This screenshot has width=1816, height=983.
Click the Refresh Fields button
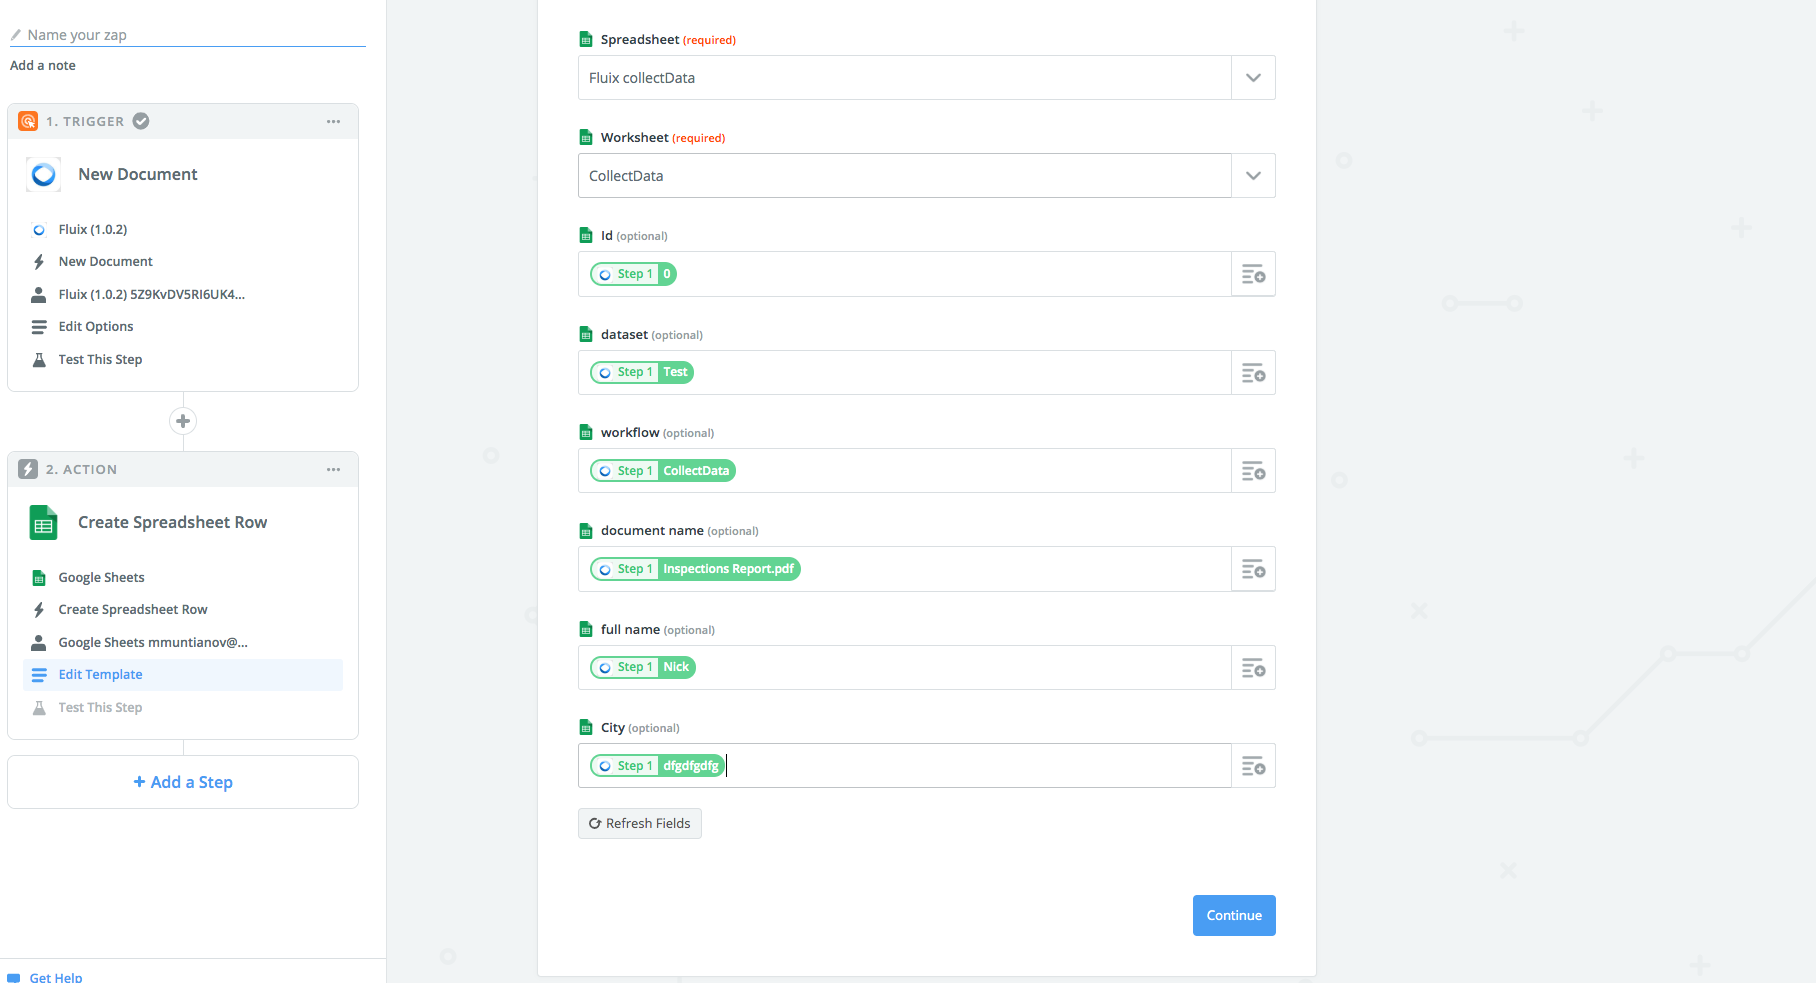pyautogui.click(x=640, y=824)
